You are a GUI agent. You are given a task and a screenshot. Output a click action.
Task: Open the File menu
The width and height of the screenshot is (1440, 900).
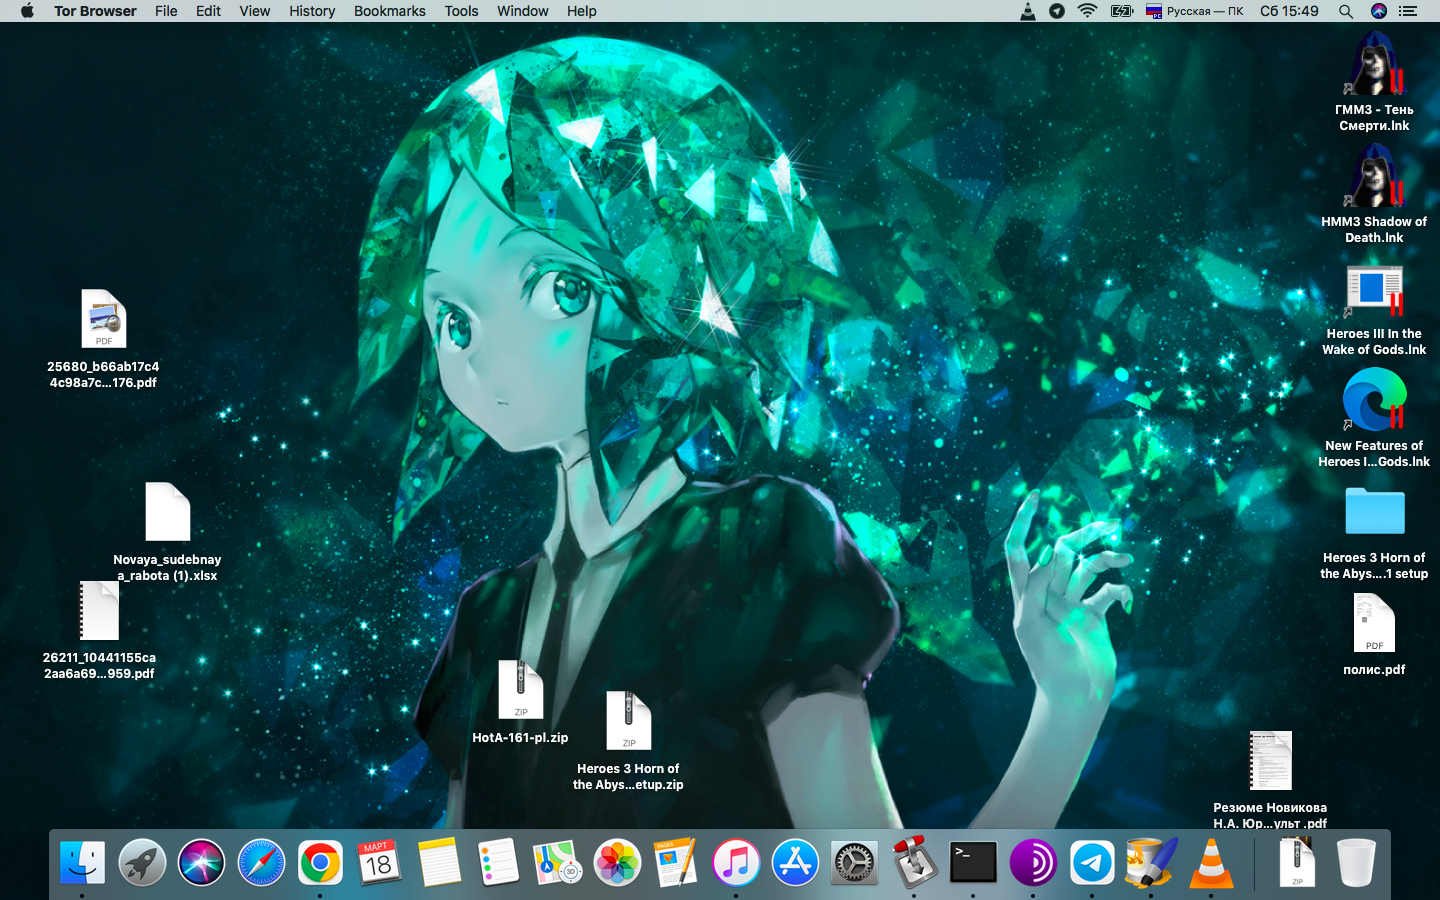166,11
